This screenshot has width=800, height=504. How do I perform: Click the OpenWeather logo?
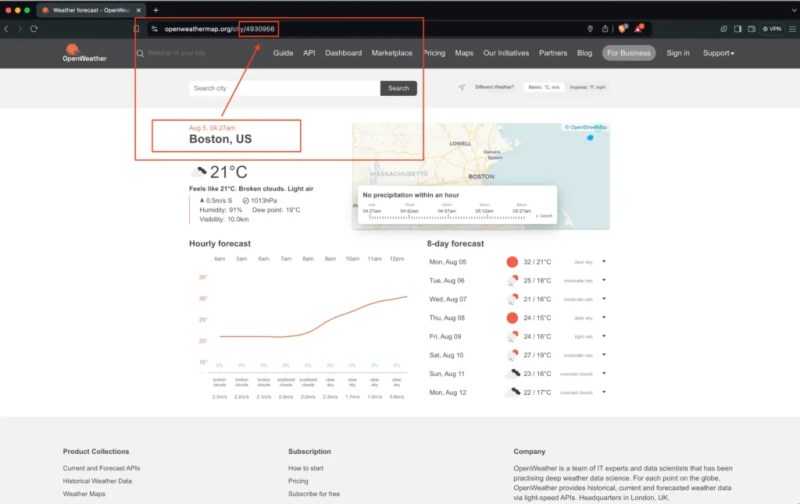[84, 53]
